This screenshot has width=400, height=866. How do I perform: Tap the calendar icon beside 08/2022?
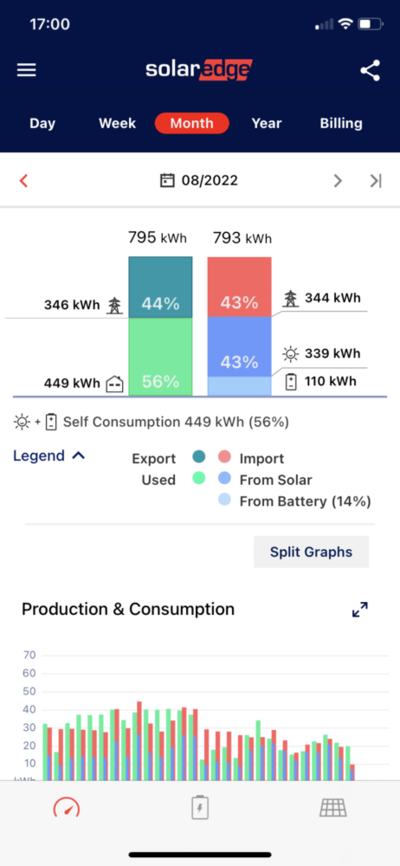pyautogui.click(x=167, y=180)
